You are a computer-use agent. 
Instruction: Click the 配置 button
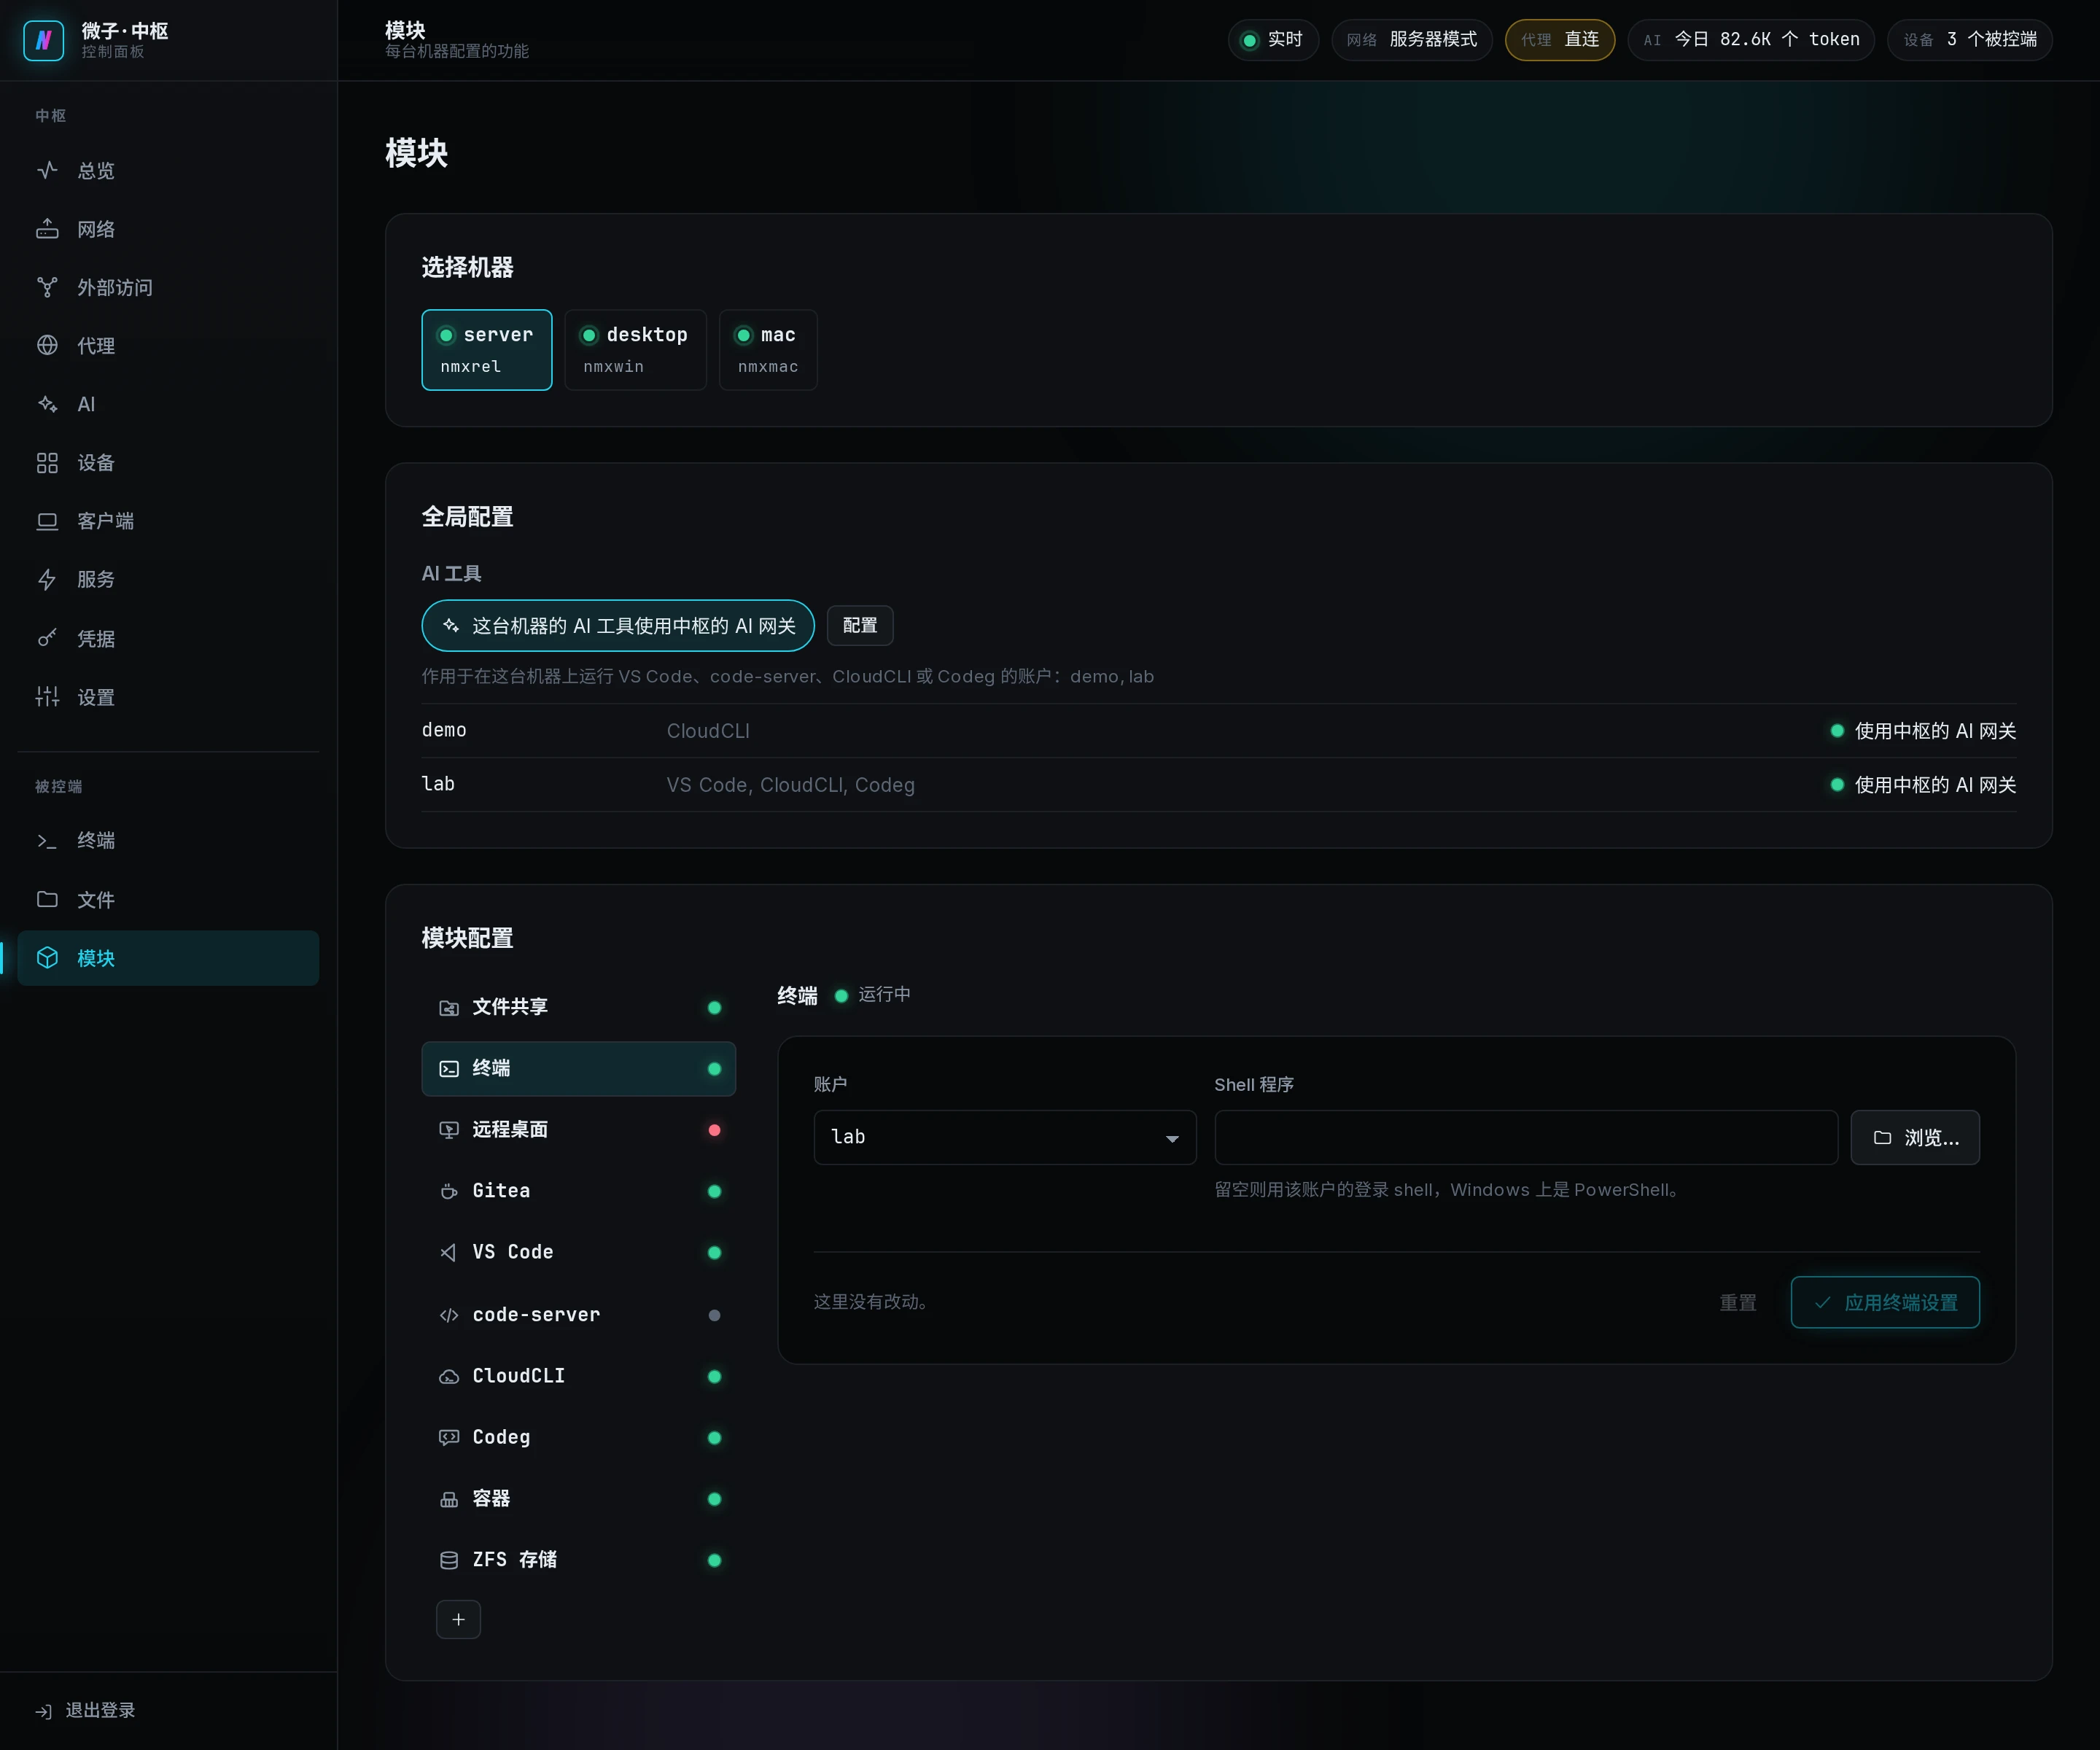tap(860, 626)
